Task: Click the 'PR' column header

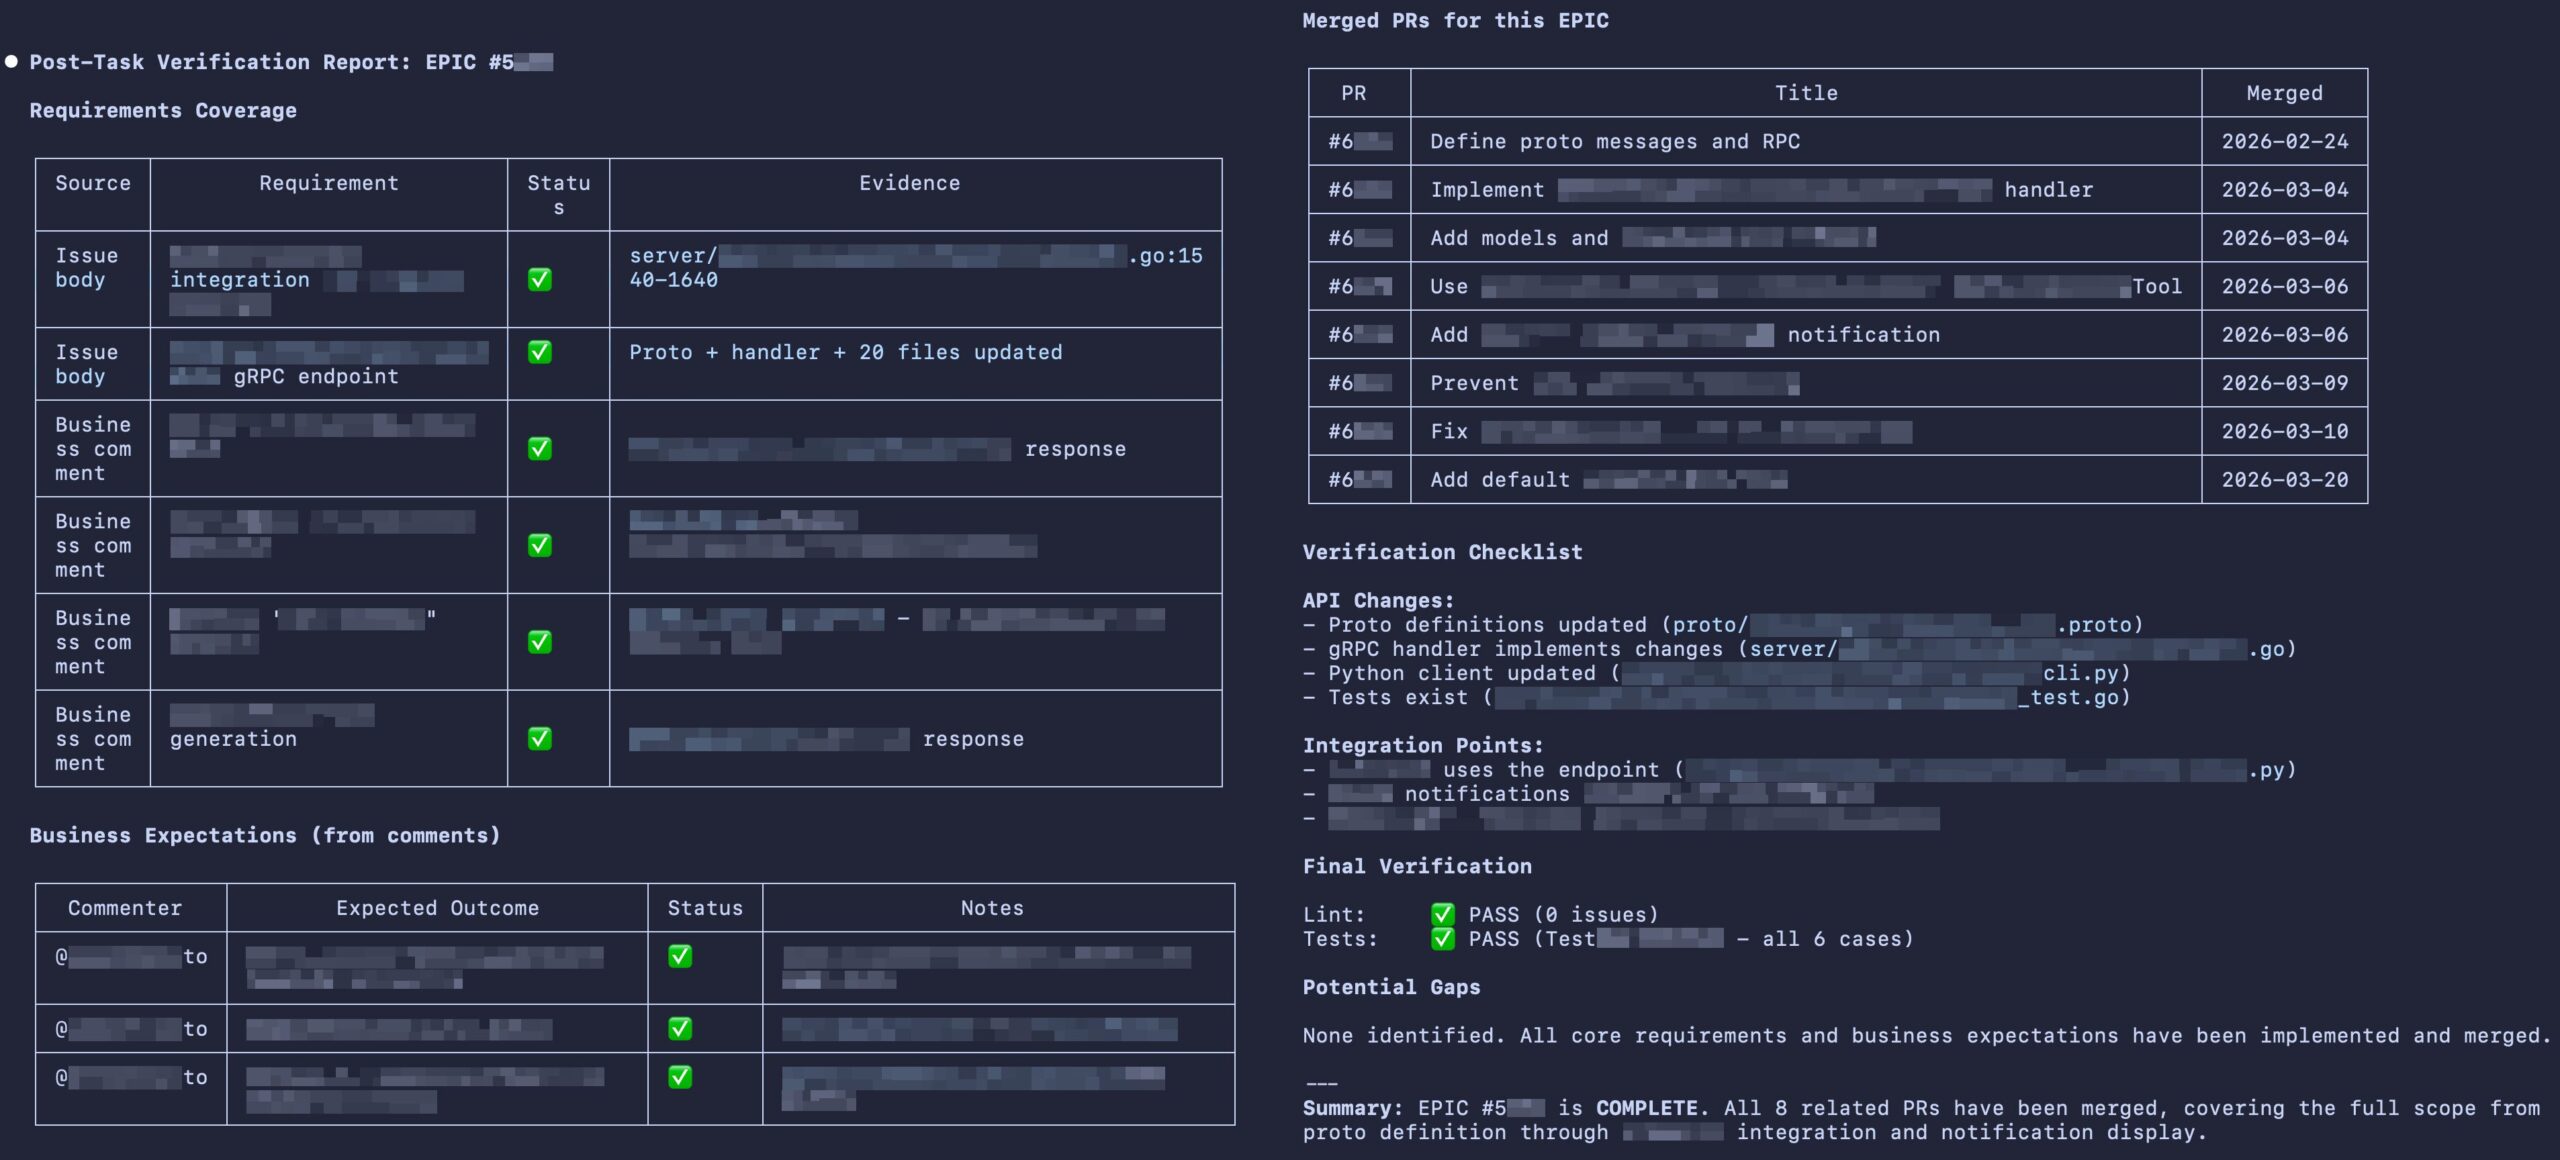Action: click(1353, 93)
